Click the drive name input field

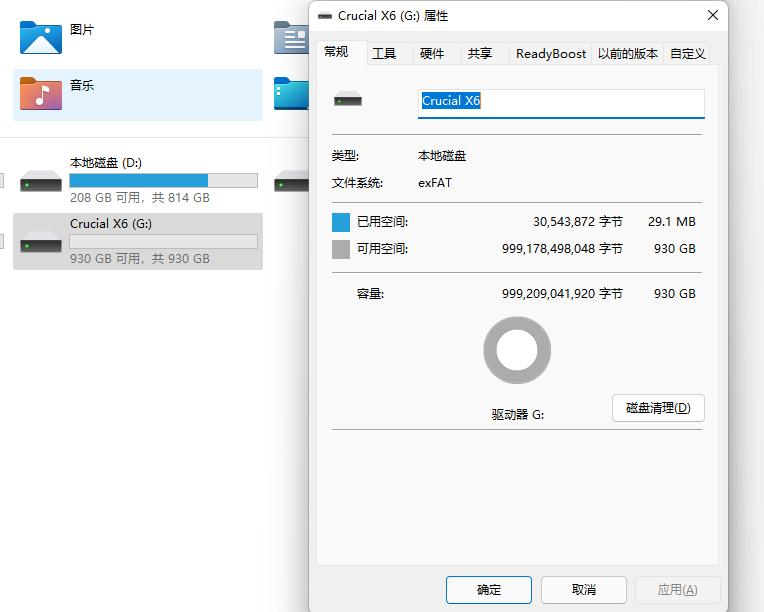[561, 103]
